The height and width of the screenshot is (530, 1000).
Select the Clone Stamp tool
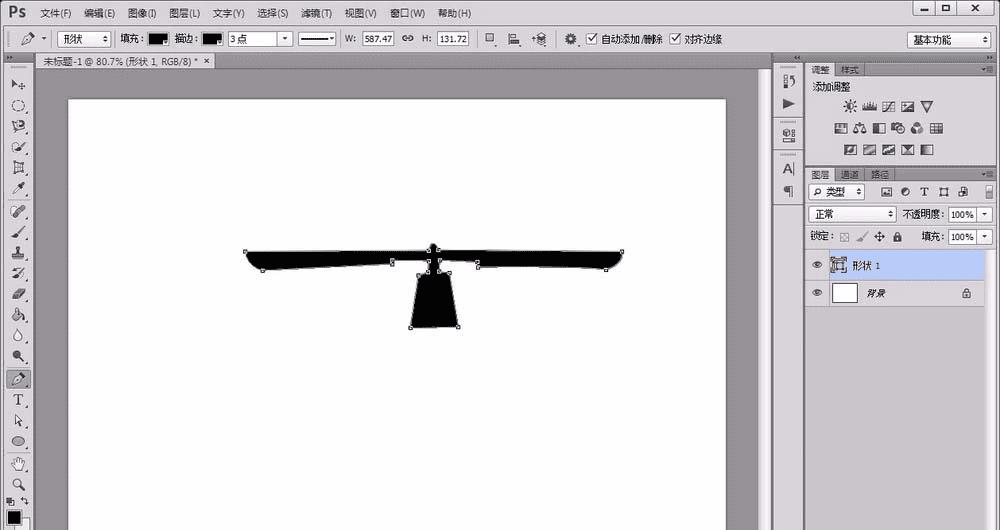pyautogui.click(x=18, y=253)
